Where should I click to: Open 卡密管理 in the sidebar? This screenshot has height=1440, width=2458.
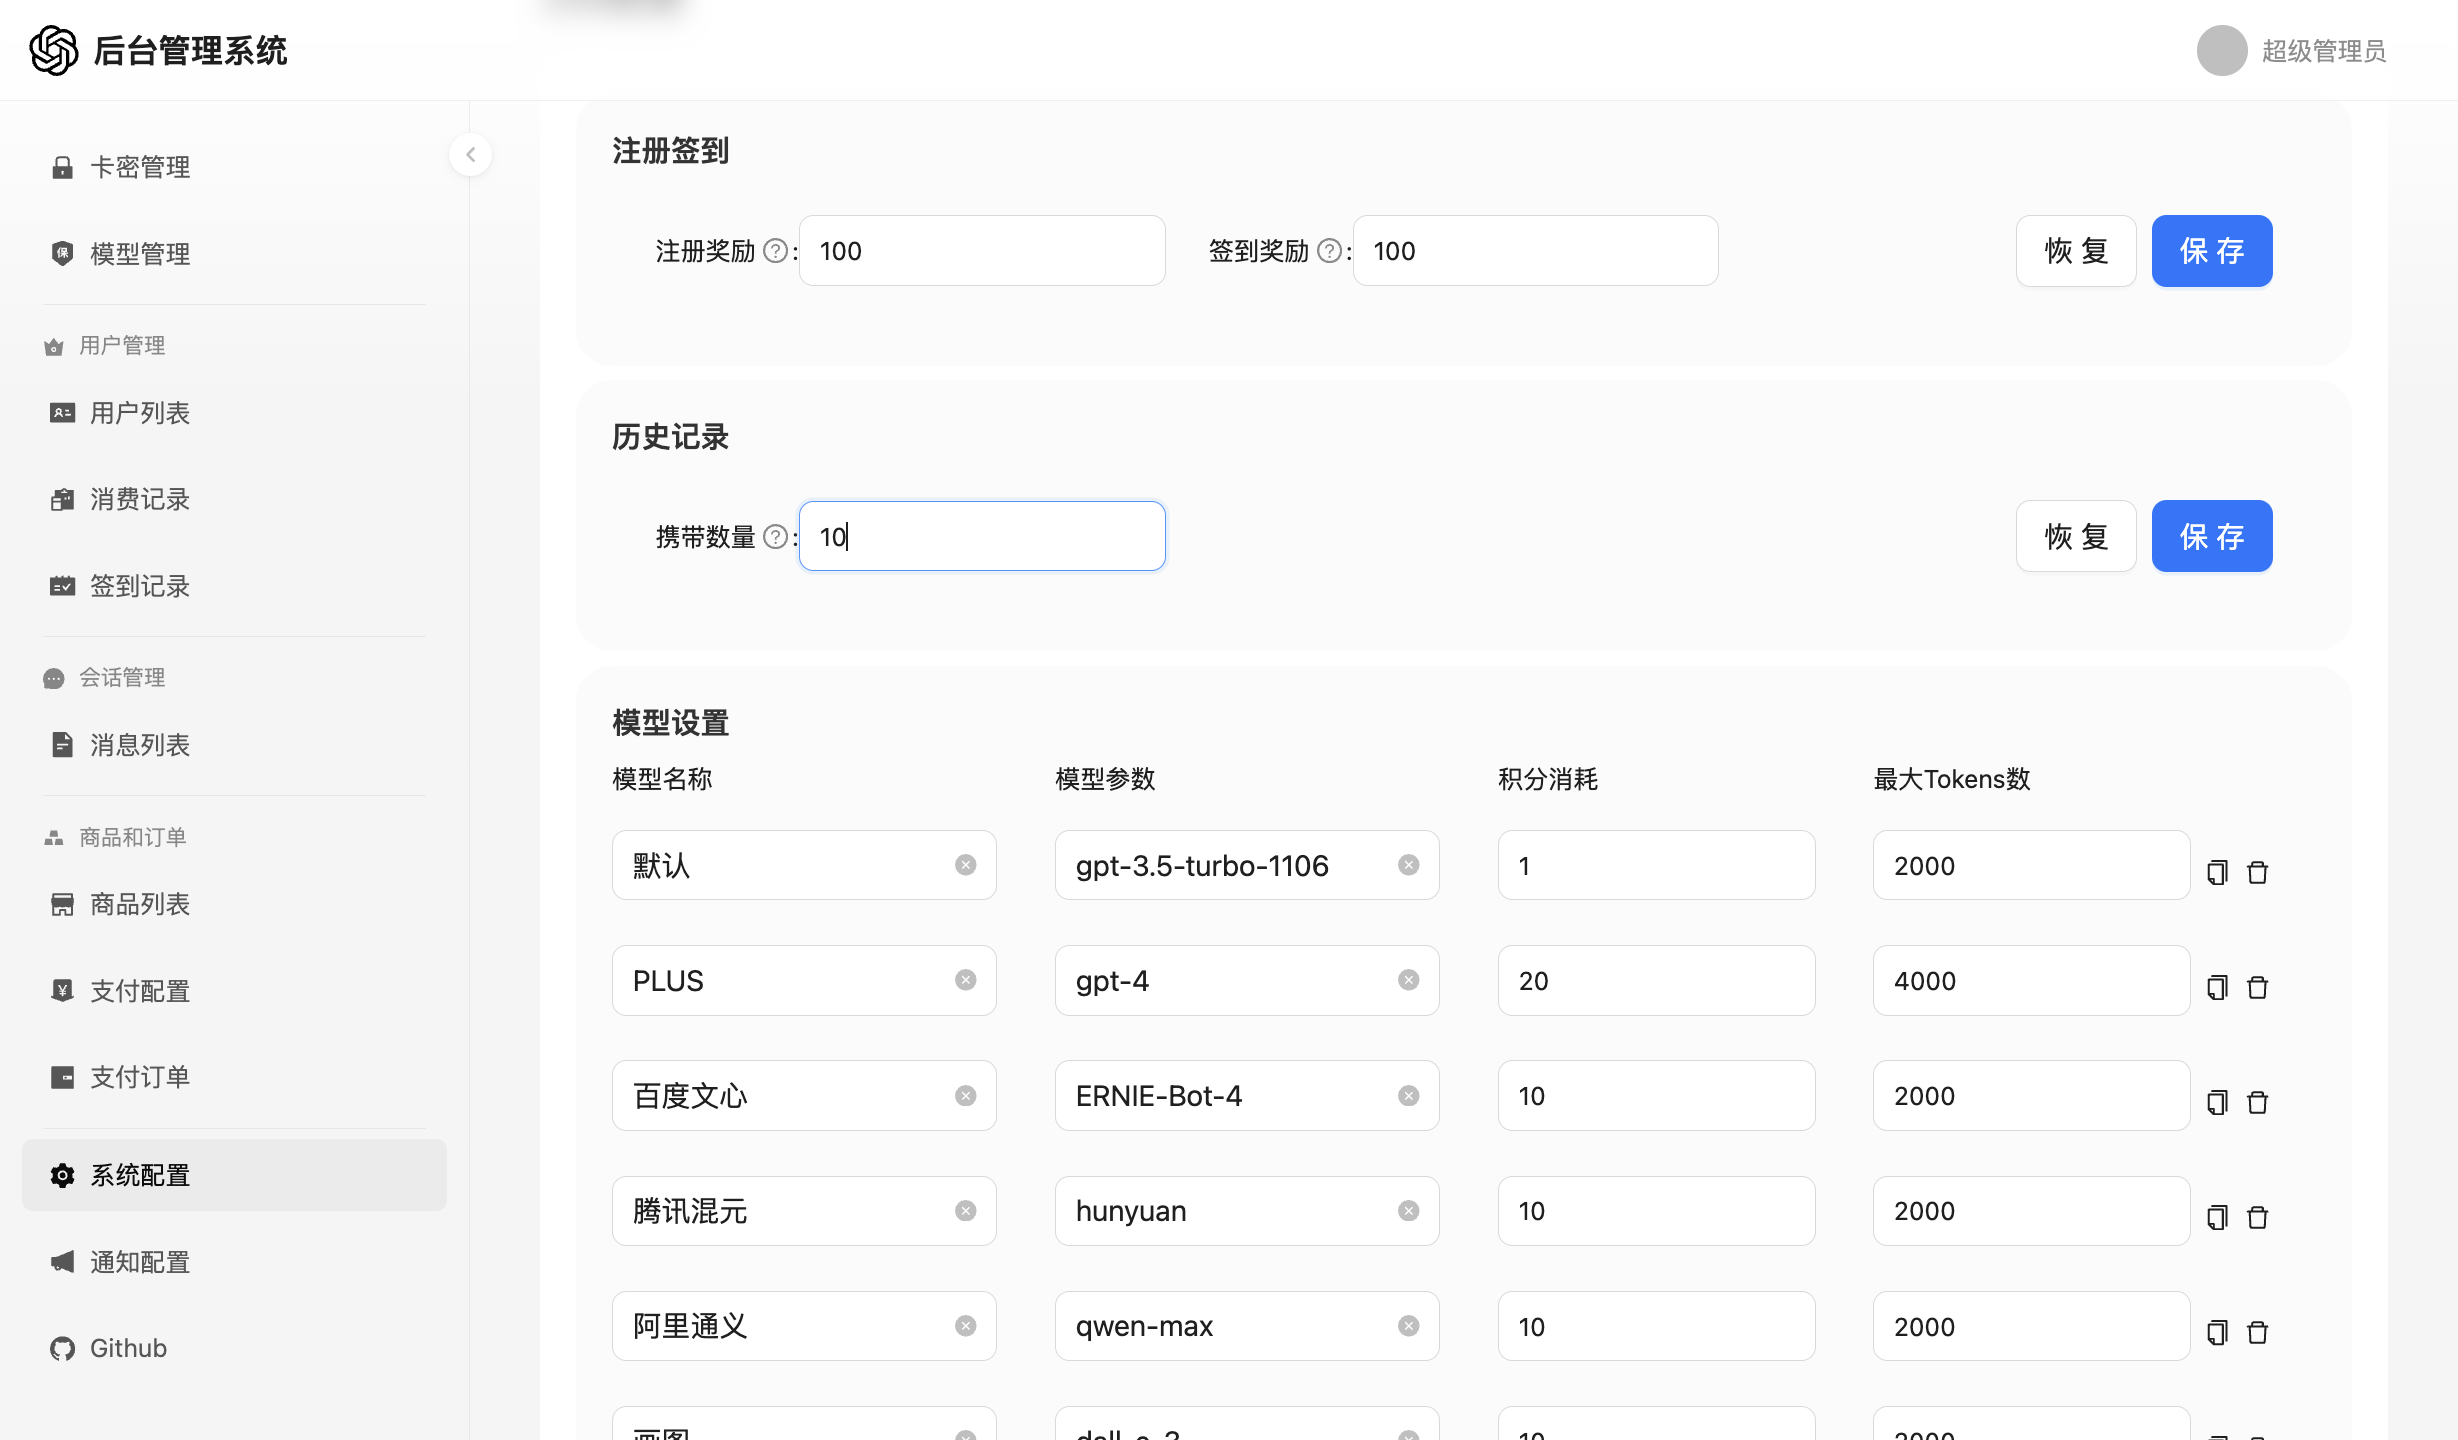(x=140, y=167)
